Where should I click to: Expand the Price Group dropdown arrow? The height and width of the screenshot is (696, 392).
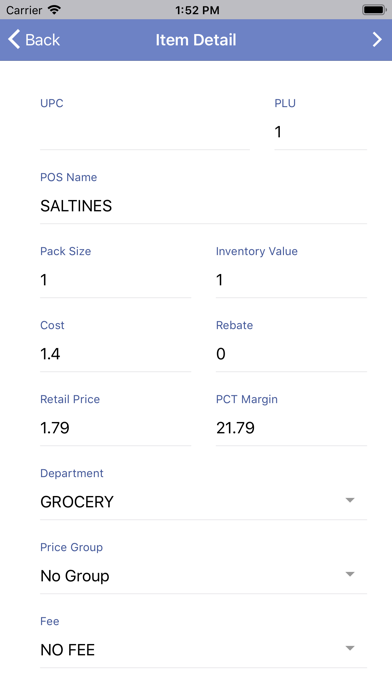click(x=350, y=574)
